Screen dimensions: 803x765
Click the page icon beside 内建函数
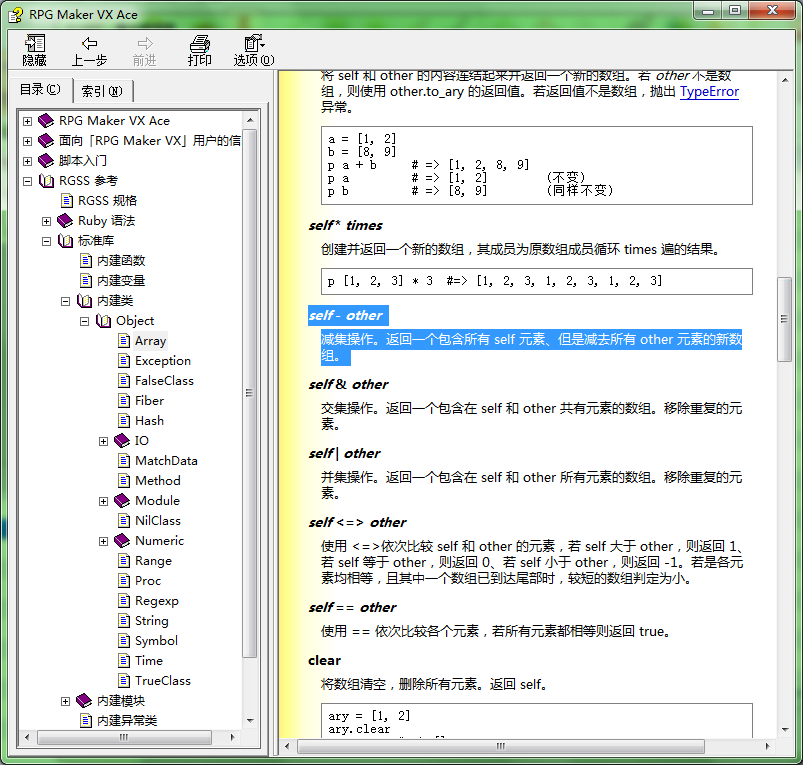86,261
